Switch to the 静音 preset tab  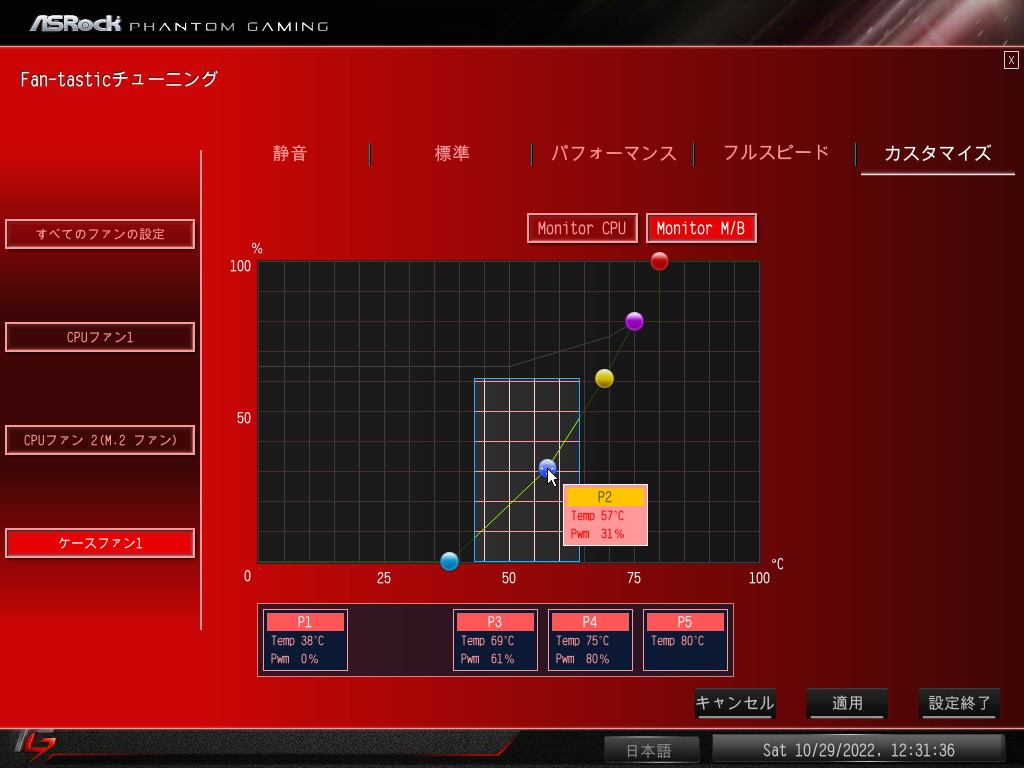[x=290, y=153]
